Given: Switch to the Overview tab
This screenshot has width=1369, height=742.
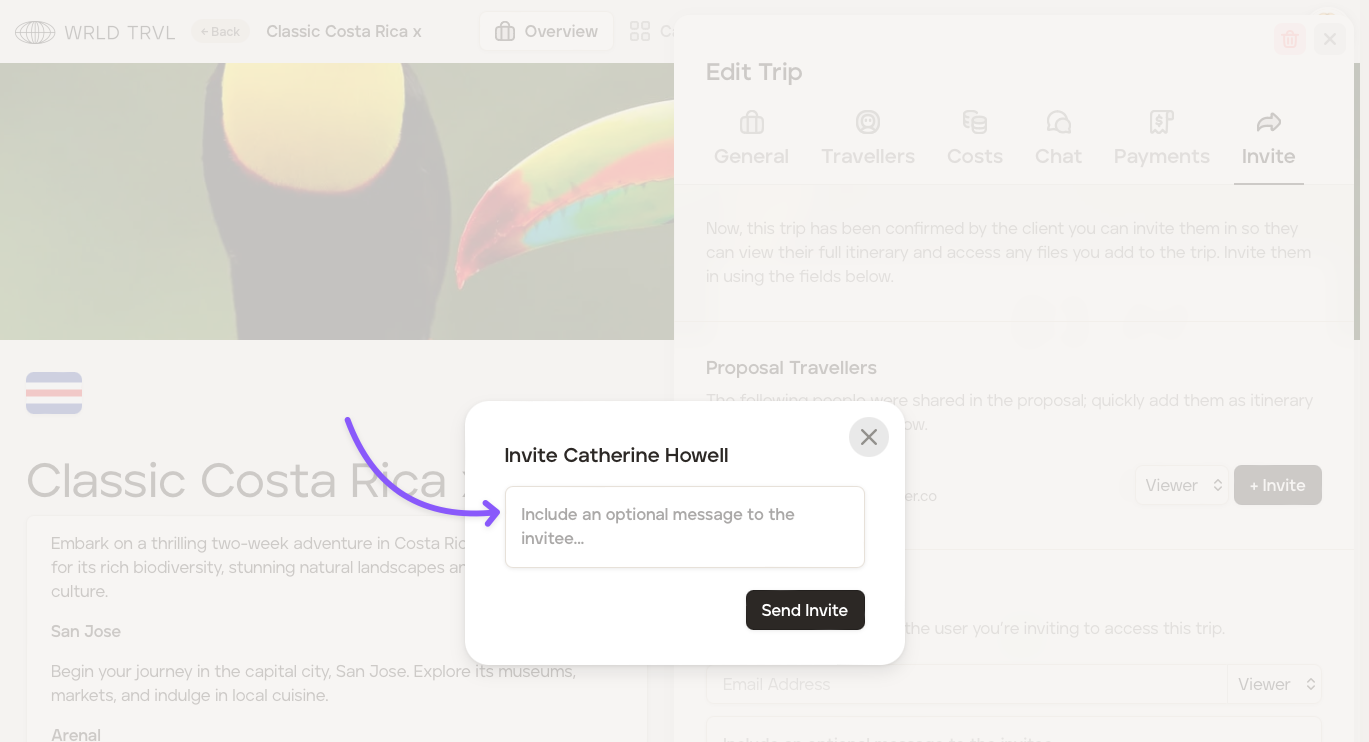Looking at the screenshot, I should coord(546,32).
